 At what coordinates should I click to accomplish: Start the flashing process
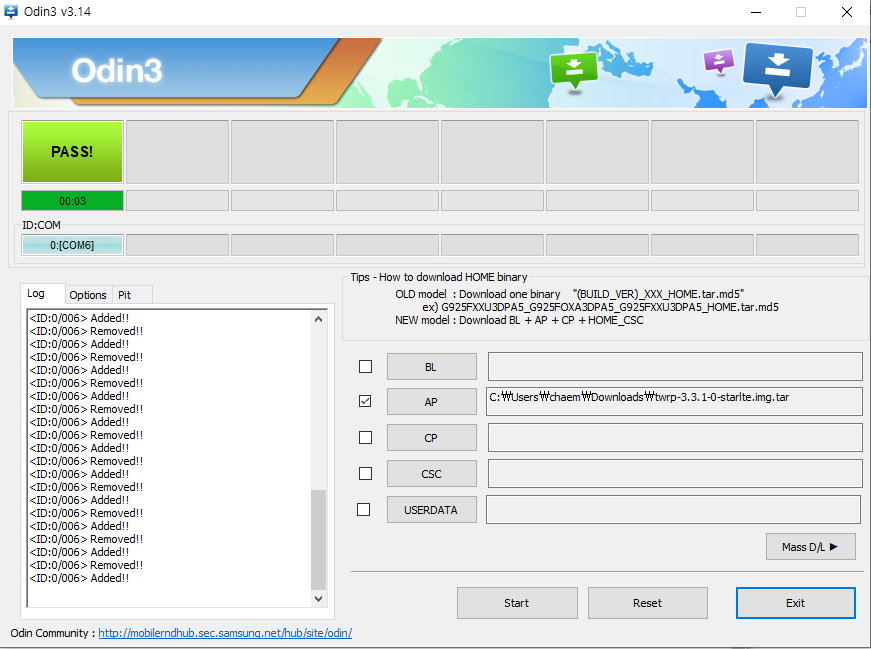[517, 603]
